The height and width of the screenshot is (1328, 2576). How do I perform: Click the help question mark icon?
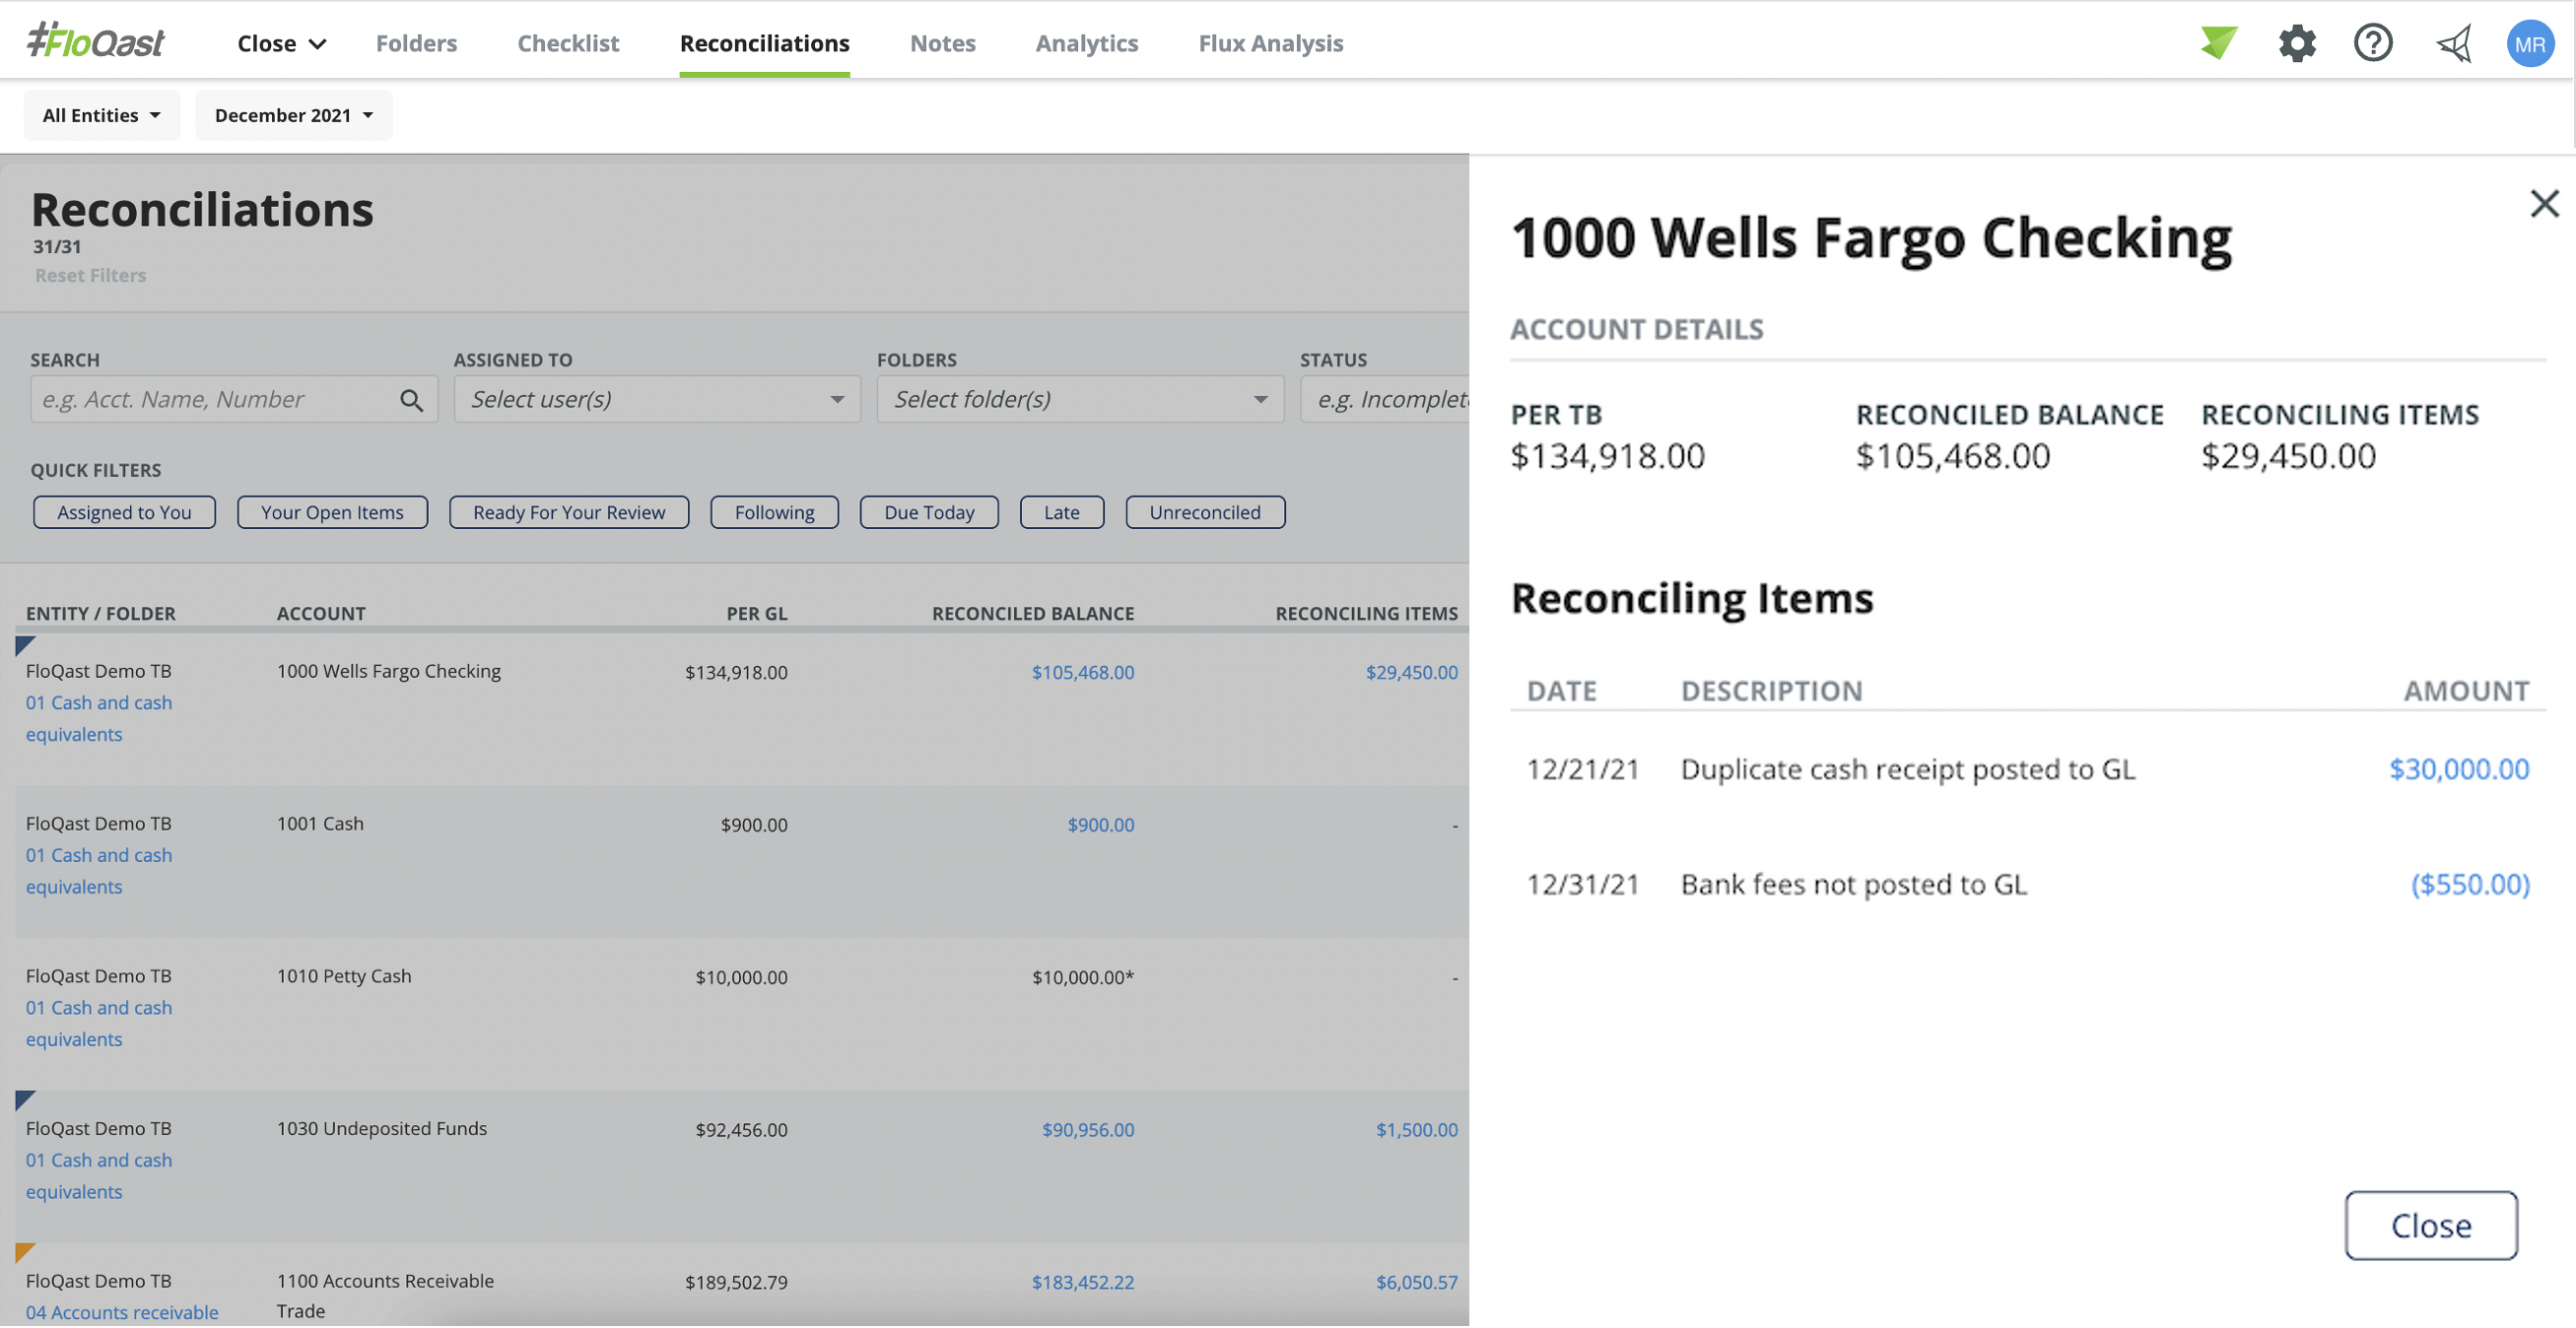point(2372,43)
